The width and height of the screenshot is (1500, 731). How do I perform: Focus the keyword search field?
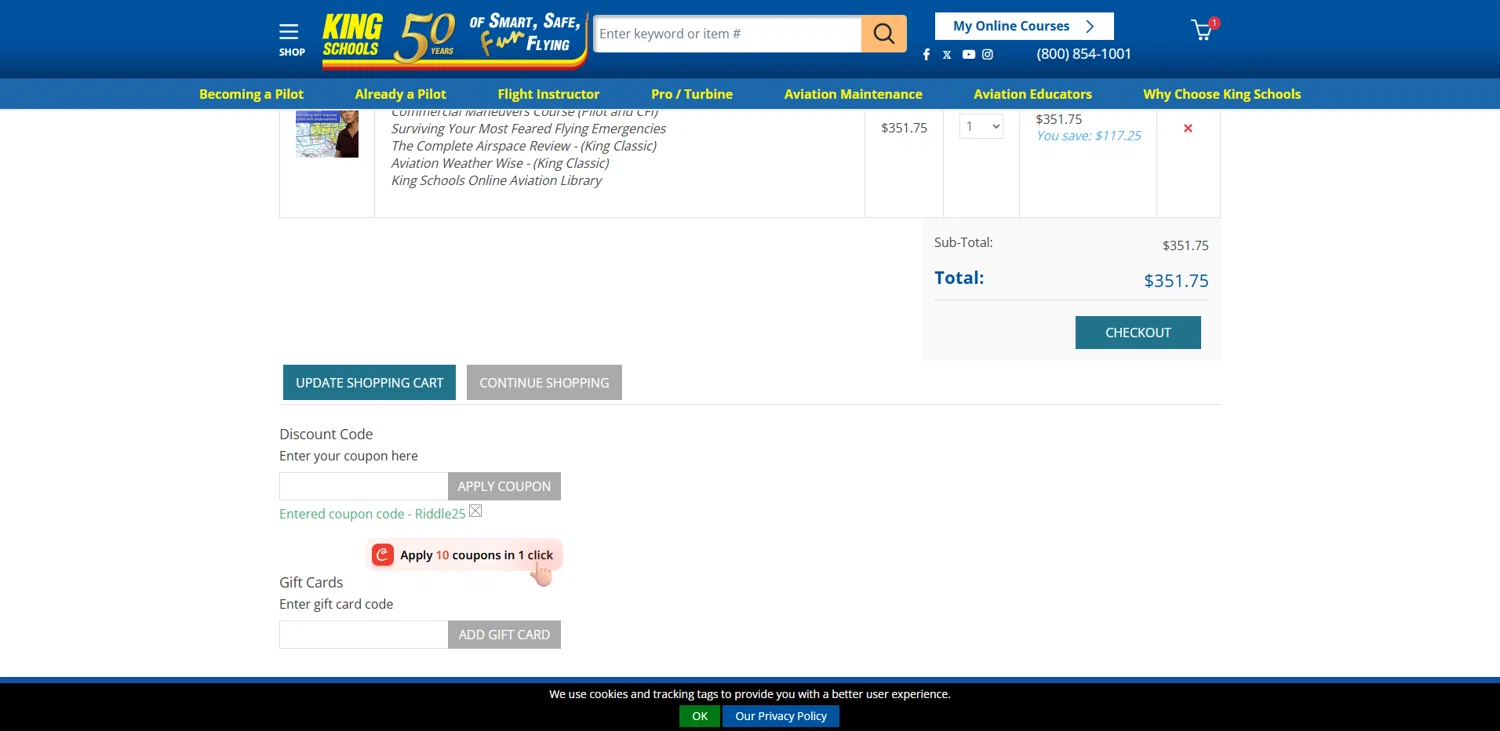click(x=727, y=34)
